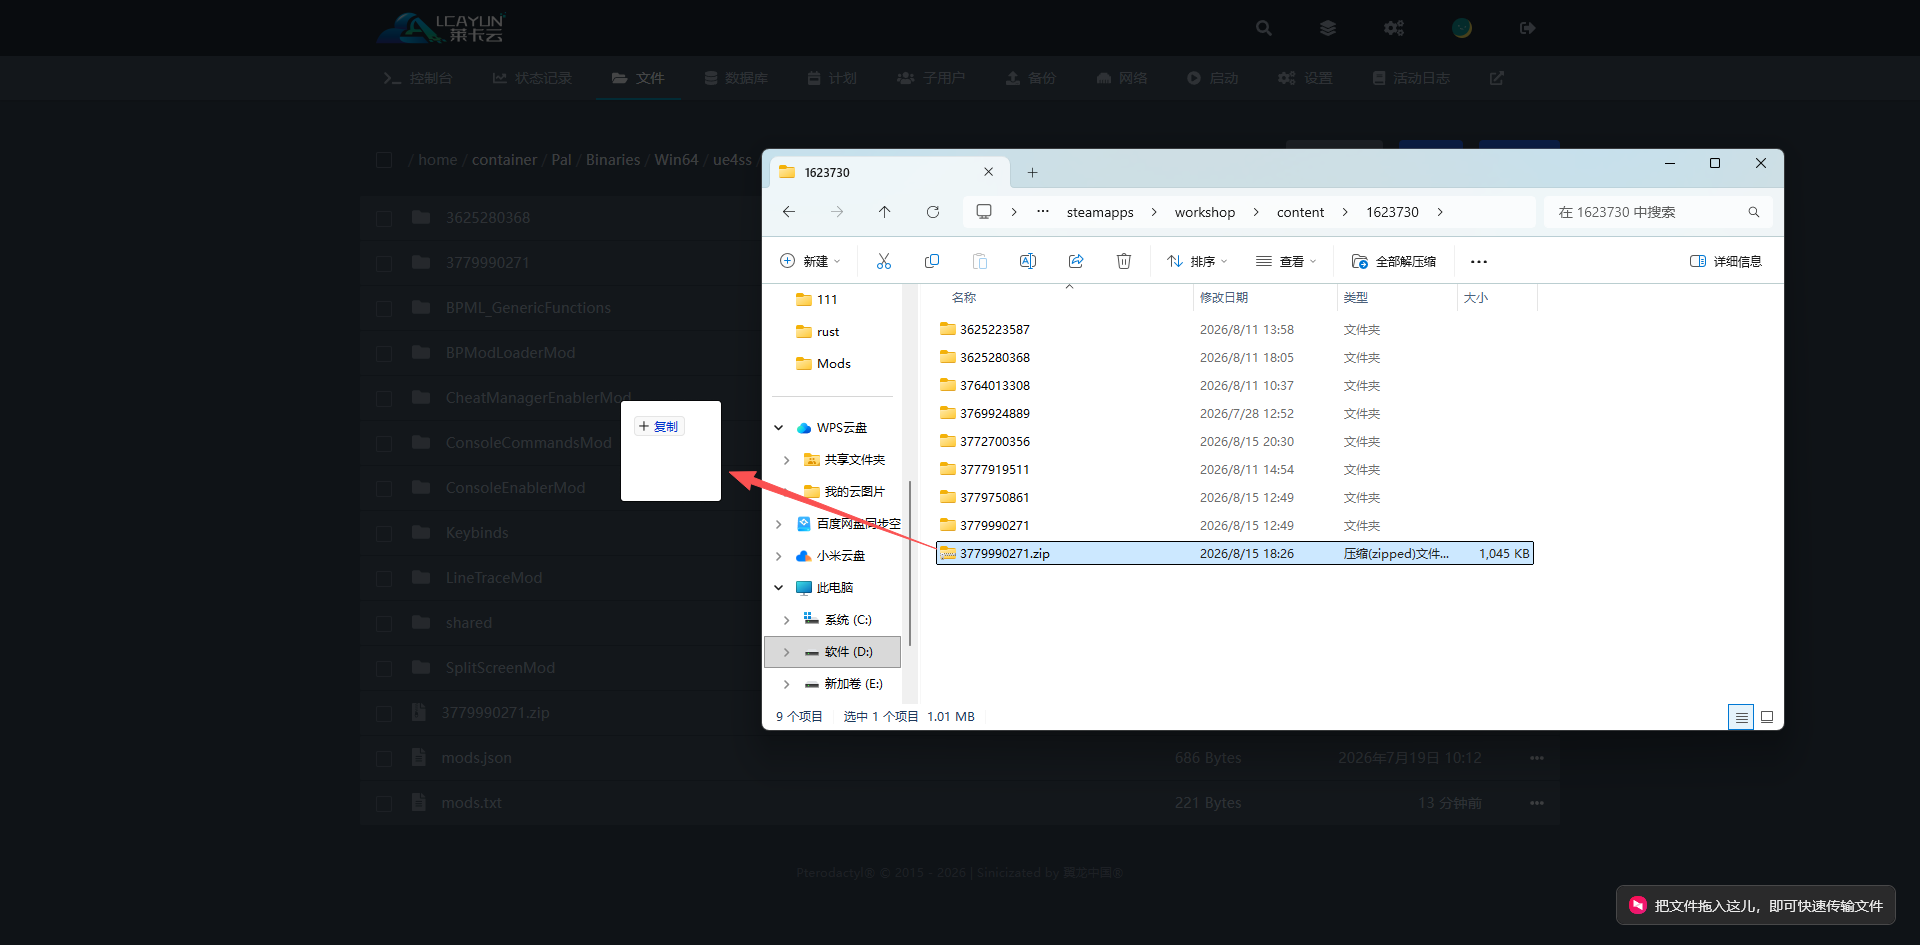
Task: Click the Paste clipboard icon in Explorer toolbar
Action: pyautogui.click(x=980, y=261)
